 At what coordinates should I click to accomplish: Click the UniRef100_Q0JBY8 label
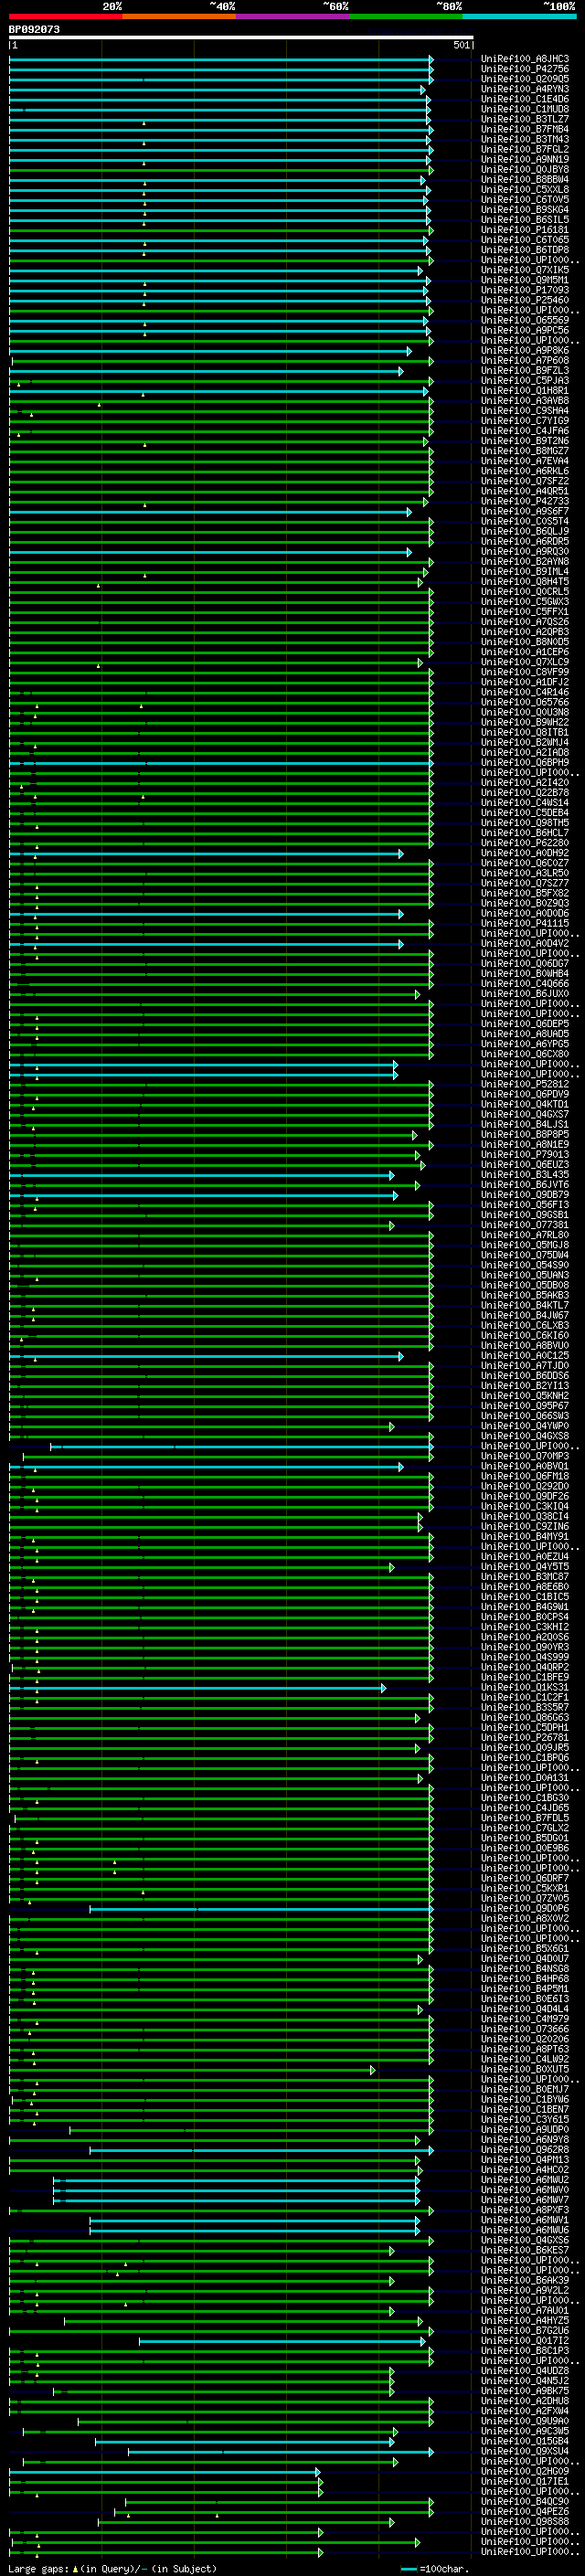525,169
